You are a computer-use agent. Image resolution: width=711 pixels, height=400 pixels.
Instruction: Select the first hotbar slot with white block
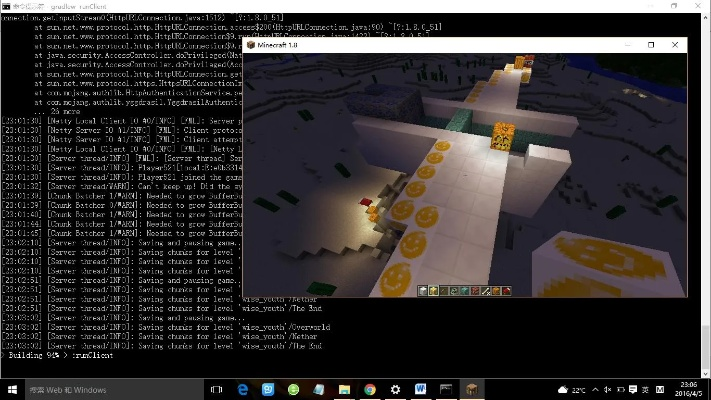422,290
